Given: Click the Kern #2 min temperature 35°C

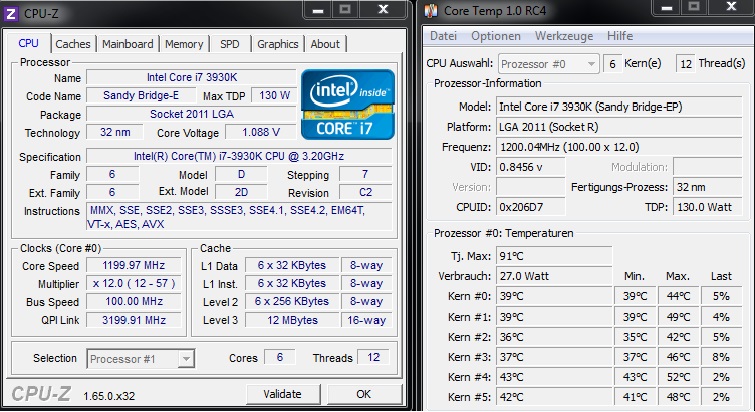Looking at the screenshot, I should [x=635, y=337].
